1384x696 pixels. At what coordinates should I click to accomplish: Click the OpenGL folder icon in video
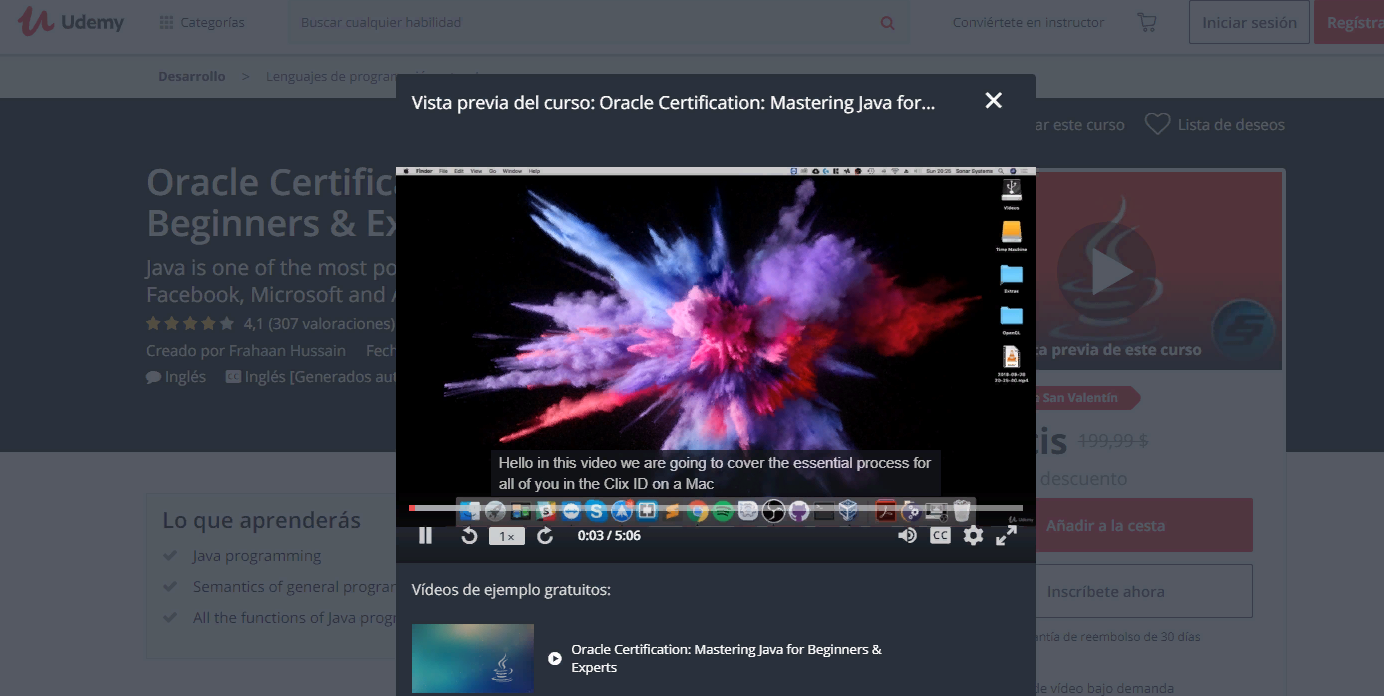click(x=1011, y=316)
